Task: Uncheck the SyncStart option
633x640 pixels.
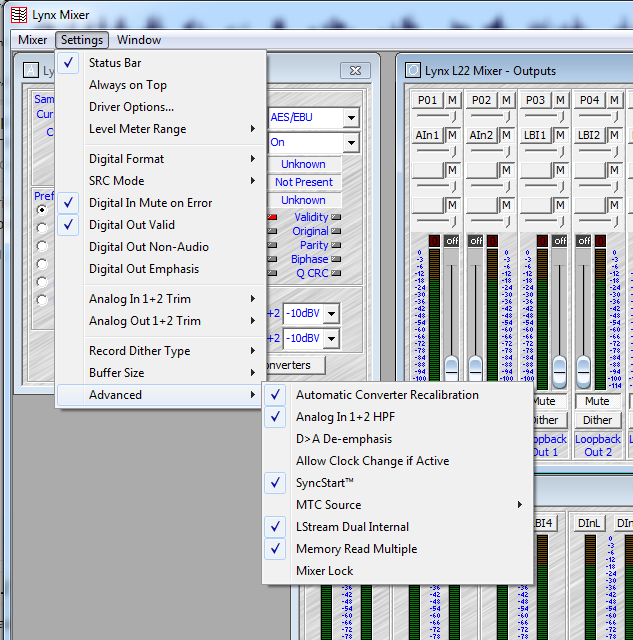Action: click(326, 483)
